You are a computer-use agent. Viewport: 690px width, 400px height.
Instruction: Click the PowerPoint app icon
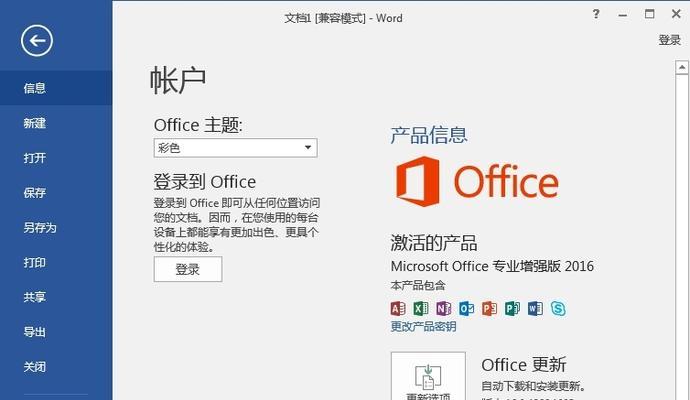click(x=489, y=308)
